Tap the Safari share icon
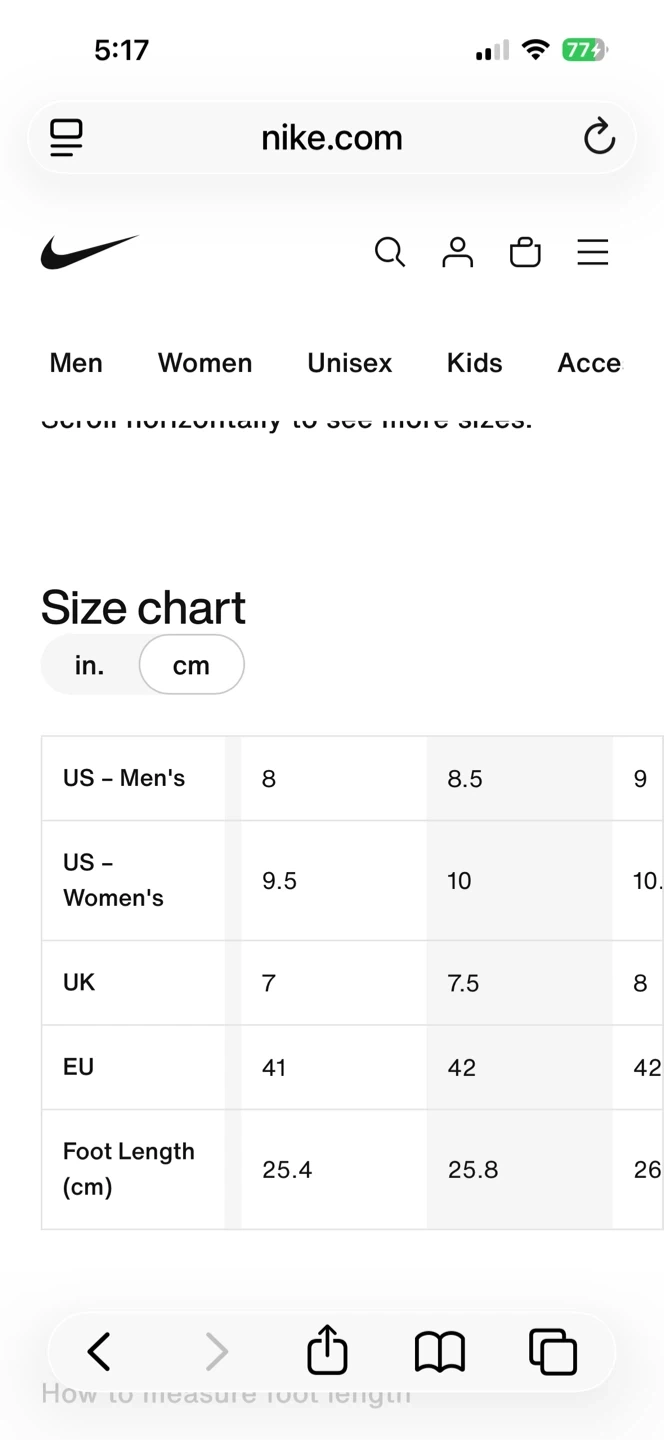The width and height of the screenshot is (664, 1440). click(327, 1351)
